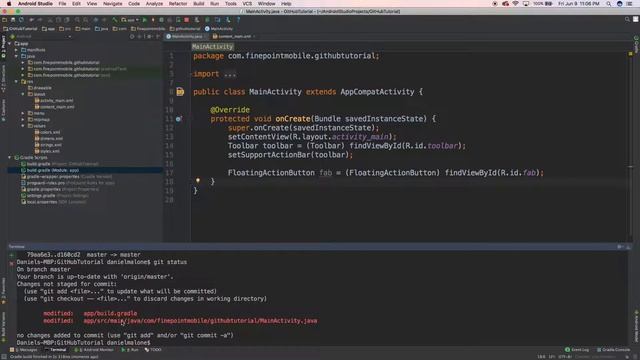Open the run configuration 'app' dropdown
640x360 pixels.
click(130, 20)
